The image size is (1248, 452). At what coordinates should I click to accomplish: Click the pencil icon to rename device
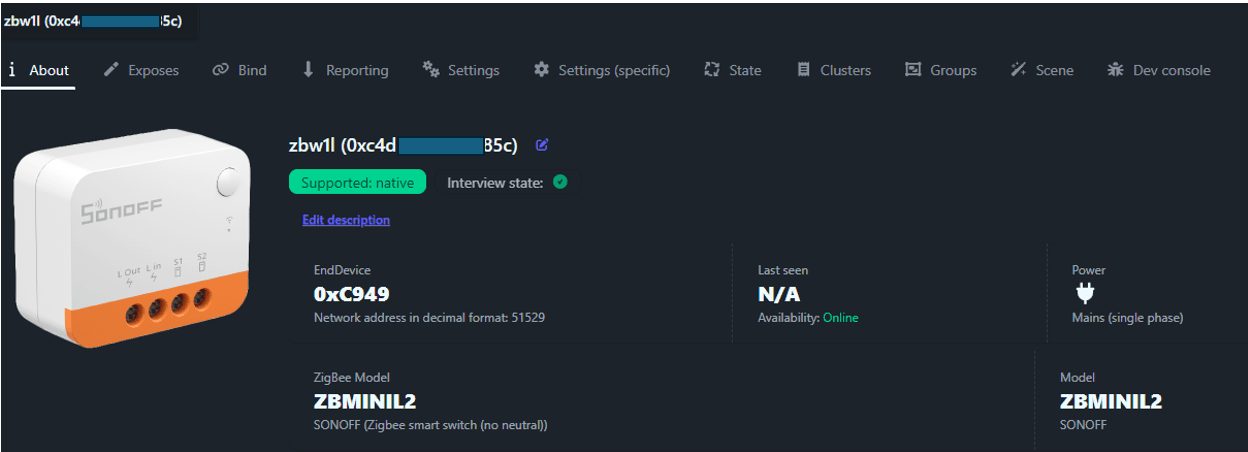tap(542, 145)
